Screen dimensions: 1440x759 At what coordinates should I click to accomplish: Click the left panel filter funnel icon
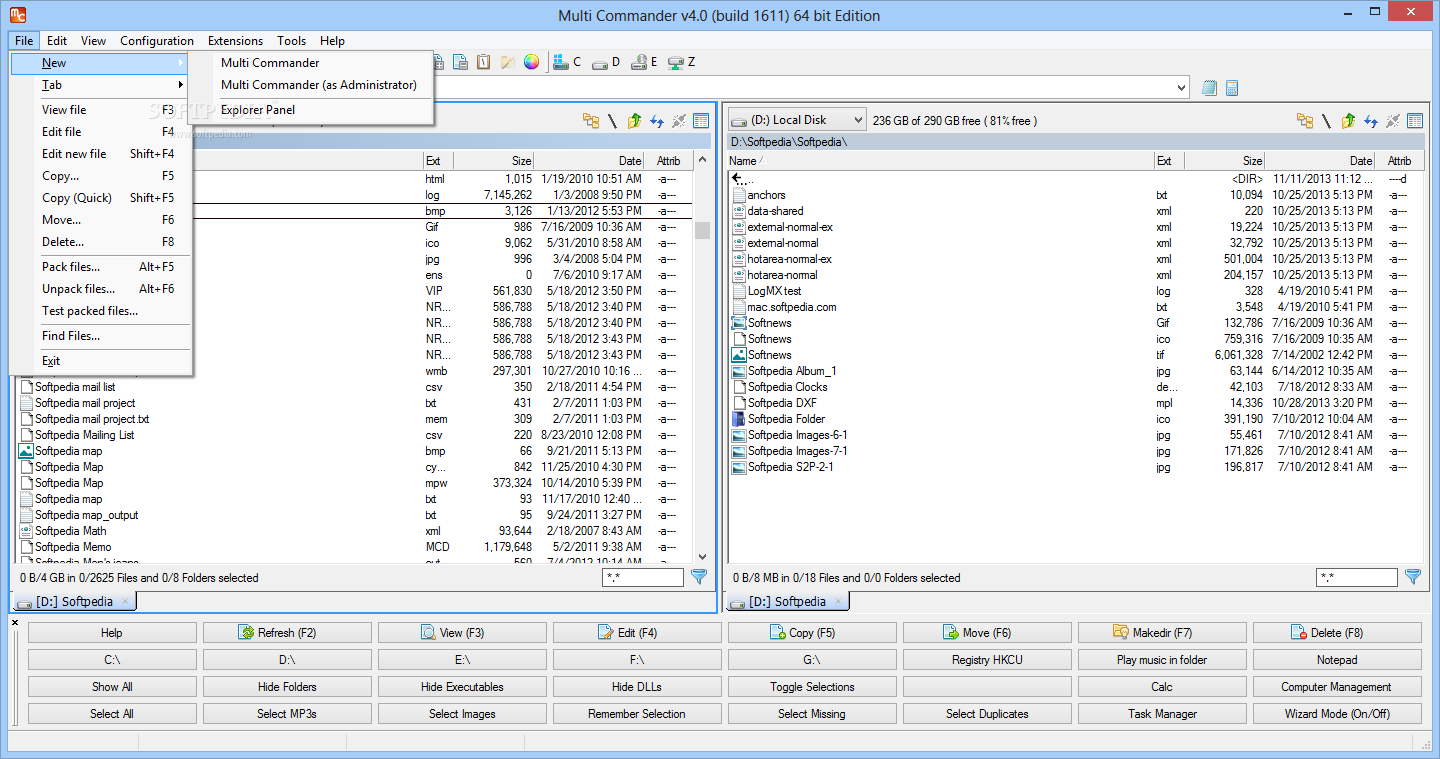pyautogui.click(x=699, y=577)
